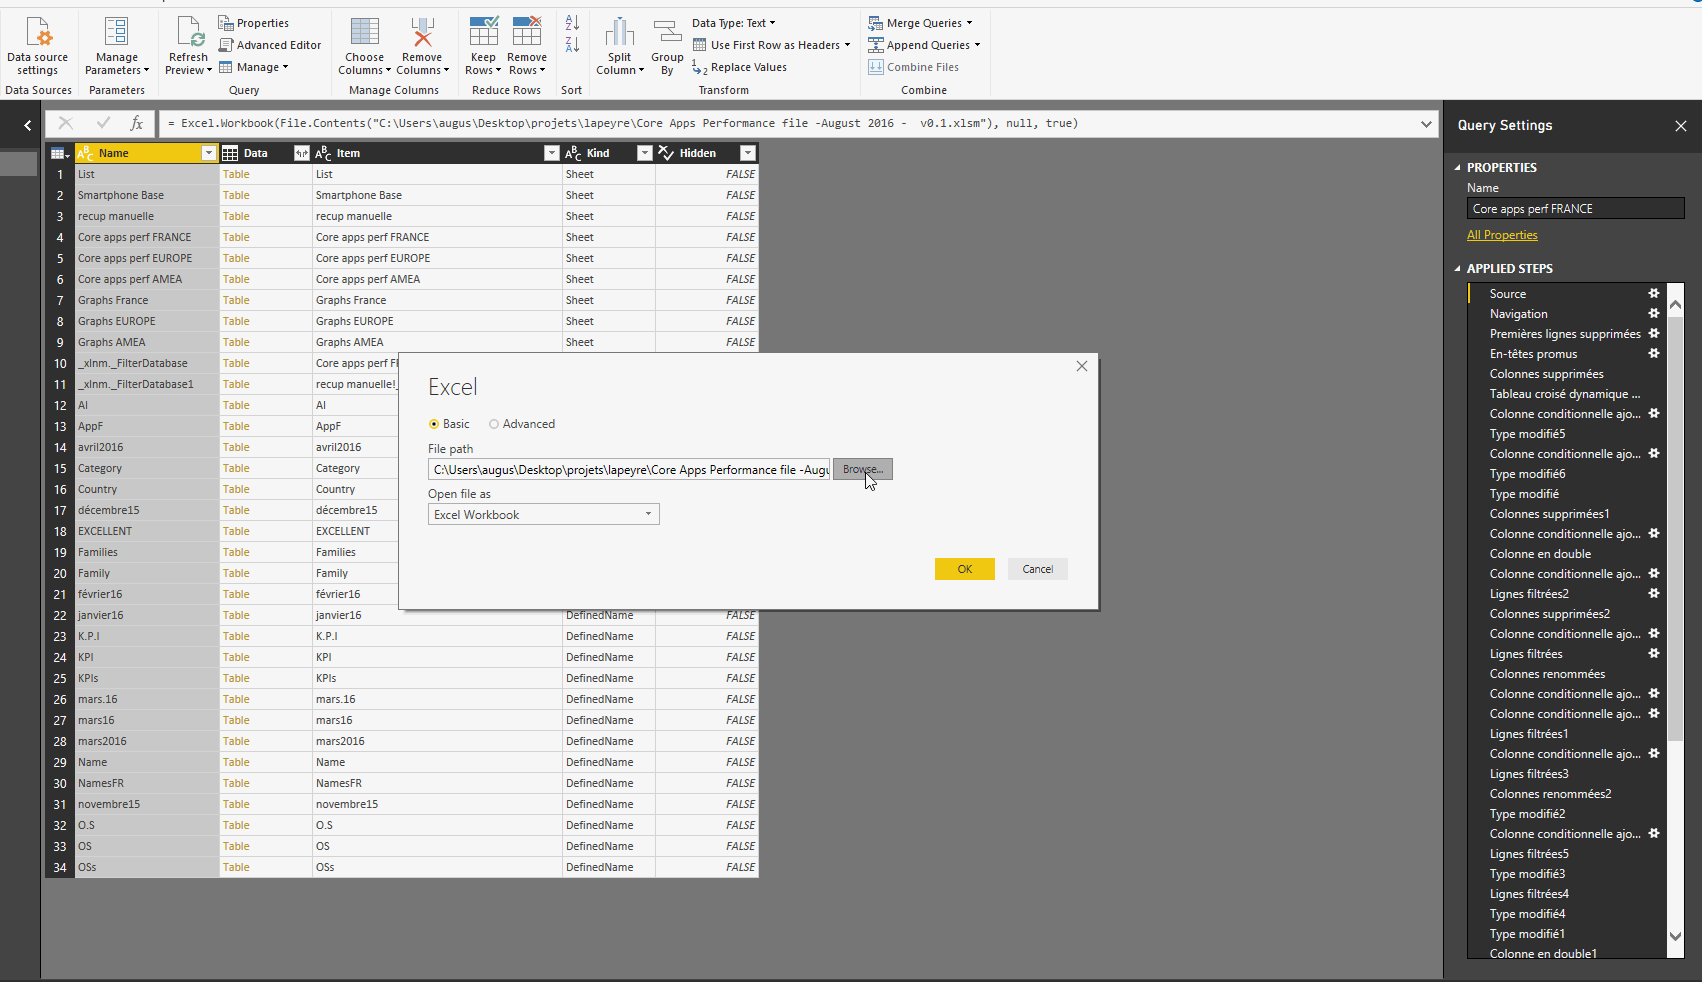Image resolution: width=1702 pixels, height=982 pixels.
Task: Click OK in Excel dialog
Action: pos(965,569)
